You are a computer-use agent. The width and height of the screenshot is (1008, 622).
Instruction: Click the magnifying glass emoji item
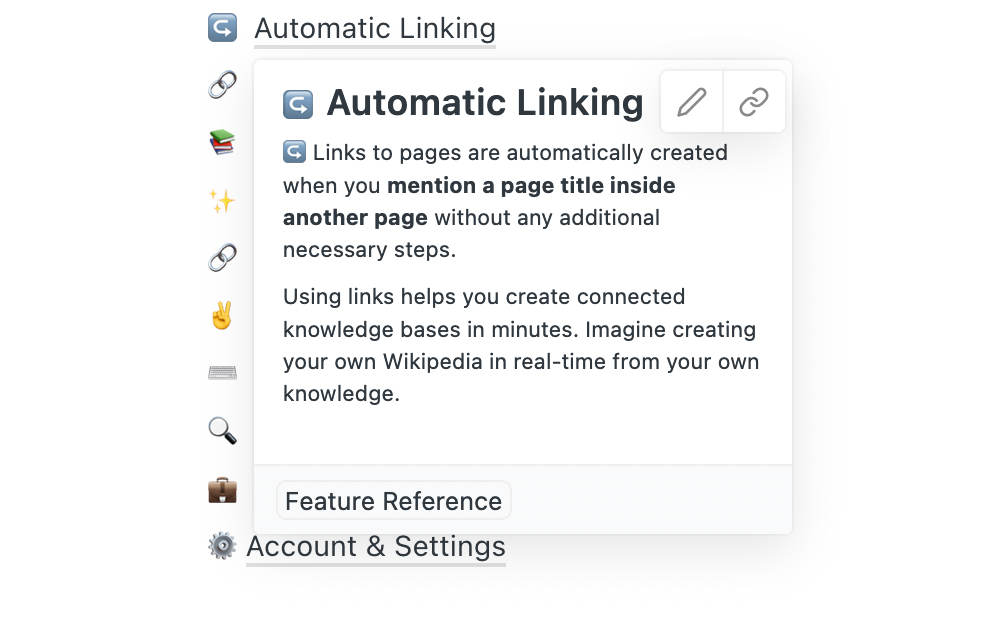[x=222, y=431]
